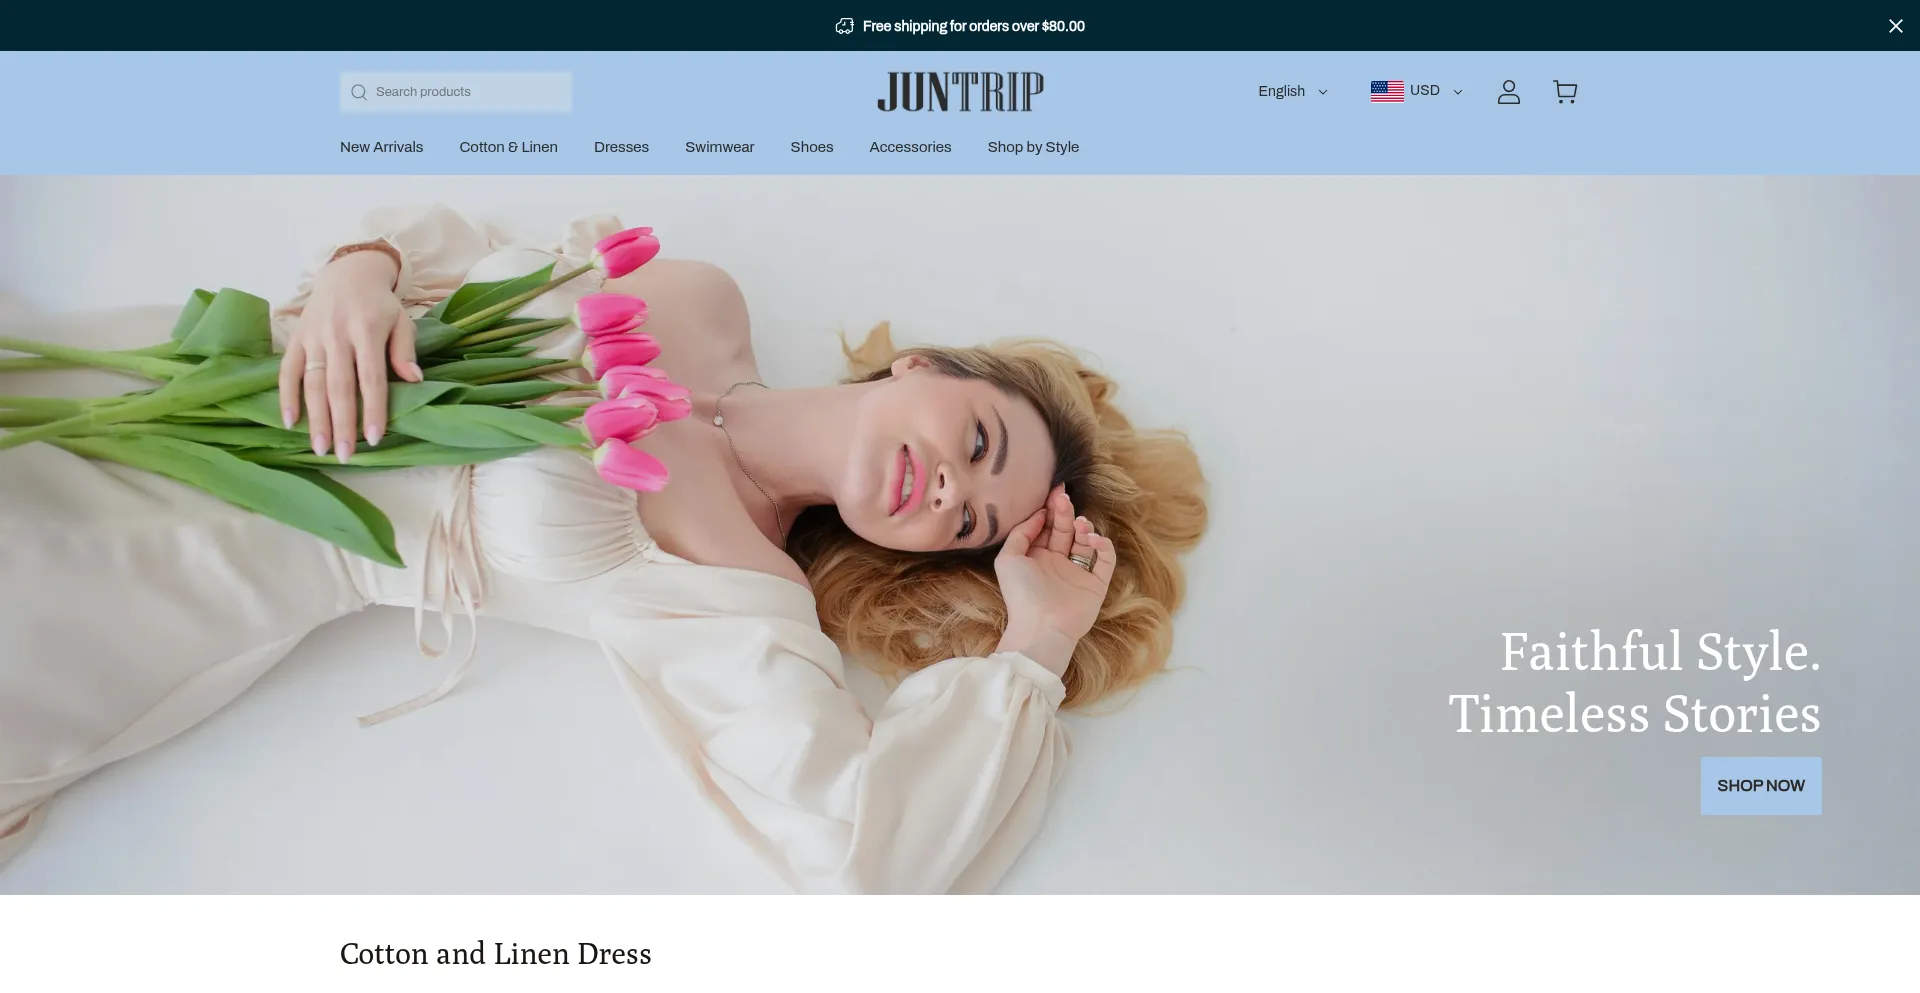Go to Cotton & Linen category
Viewport: 1920px width, 993px height.
(508, 147)
